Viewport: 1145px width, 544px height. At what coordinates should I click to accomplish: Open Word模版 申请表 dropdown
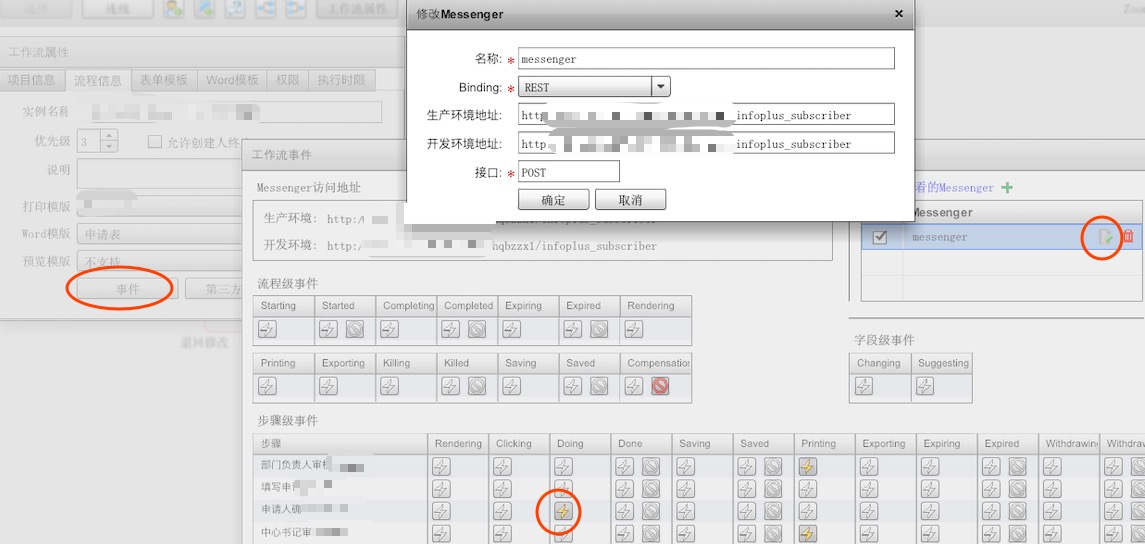[x=161, y=234]
